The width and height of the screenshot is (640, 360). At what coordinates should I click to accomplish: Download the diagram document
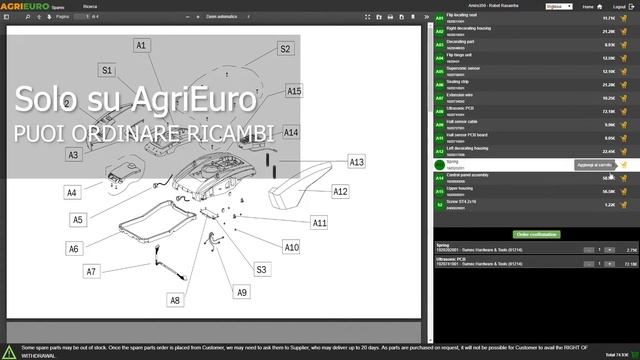pos(402,17)
